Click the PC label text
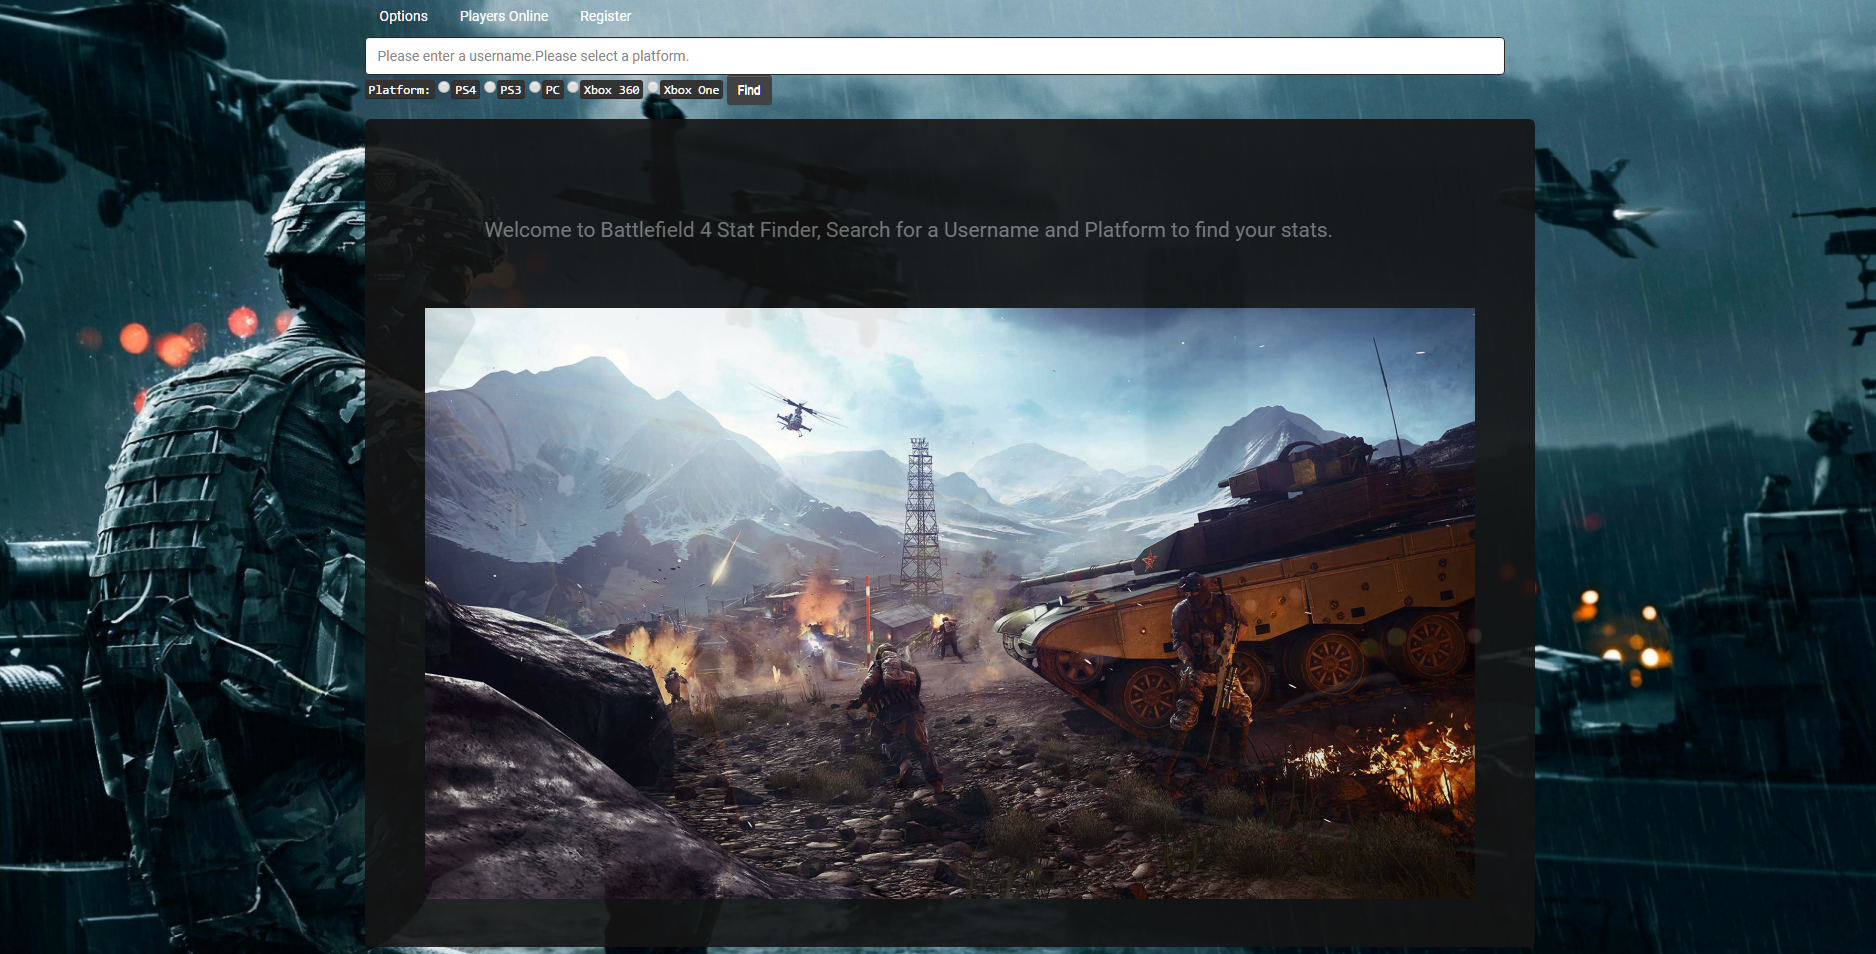 (552, 89)
